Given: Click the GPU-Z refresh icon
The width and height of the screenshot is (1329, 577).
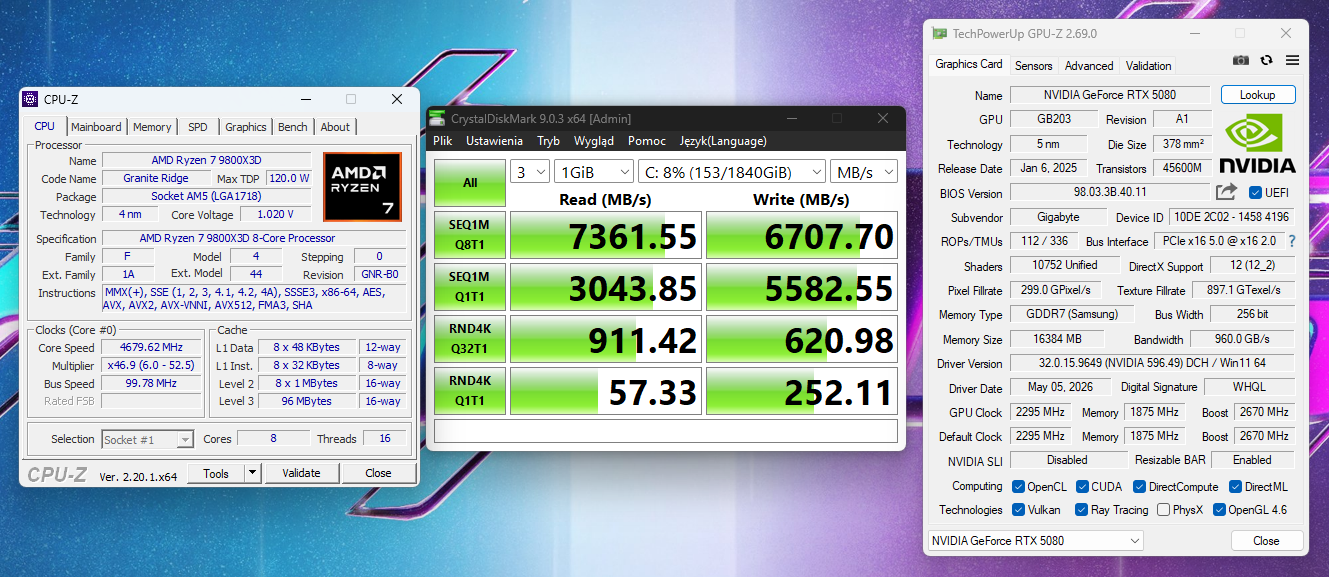Looking at the screenshot, I should pyautogui.click(x=1267, y=60).
